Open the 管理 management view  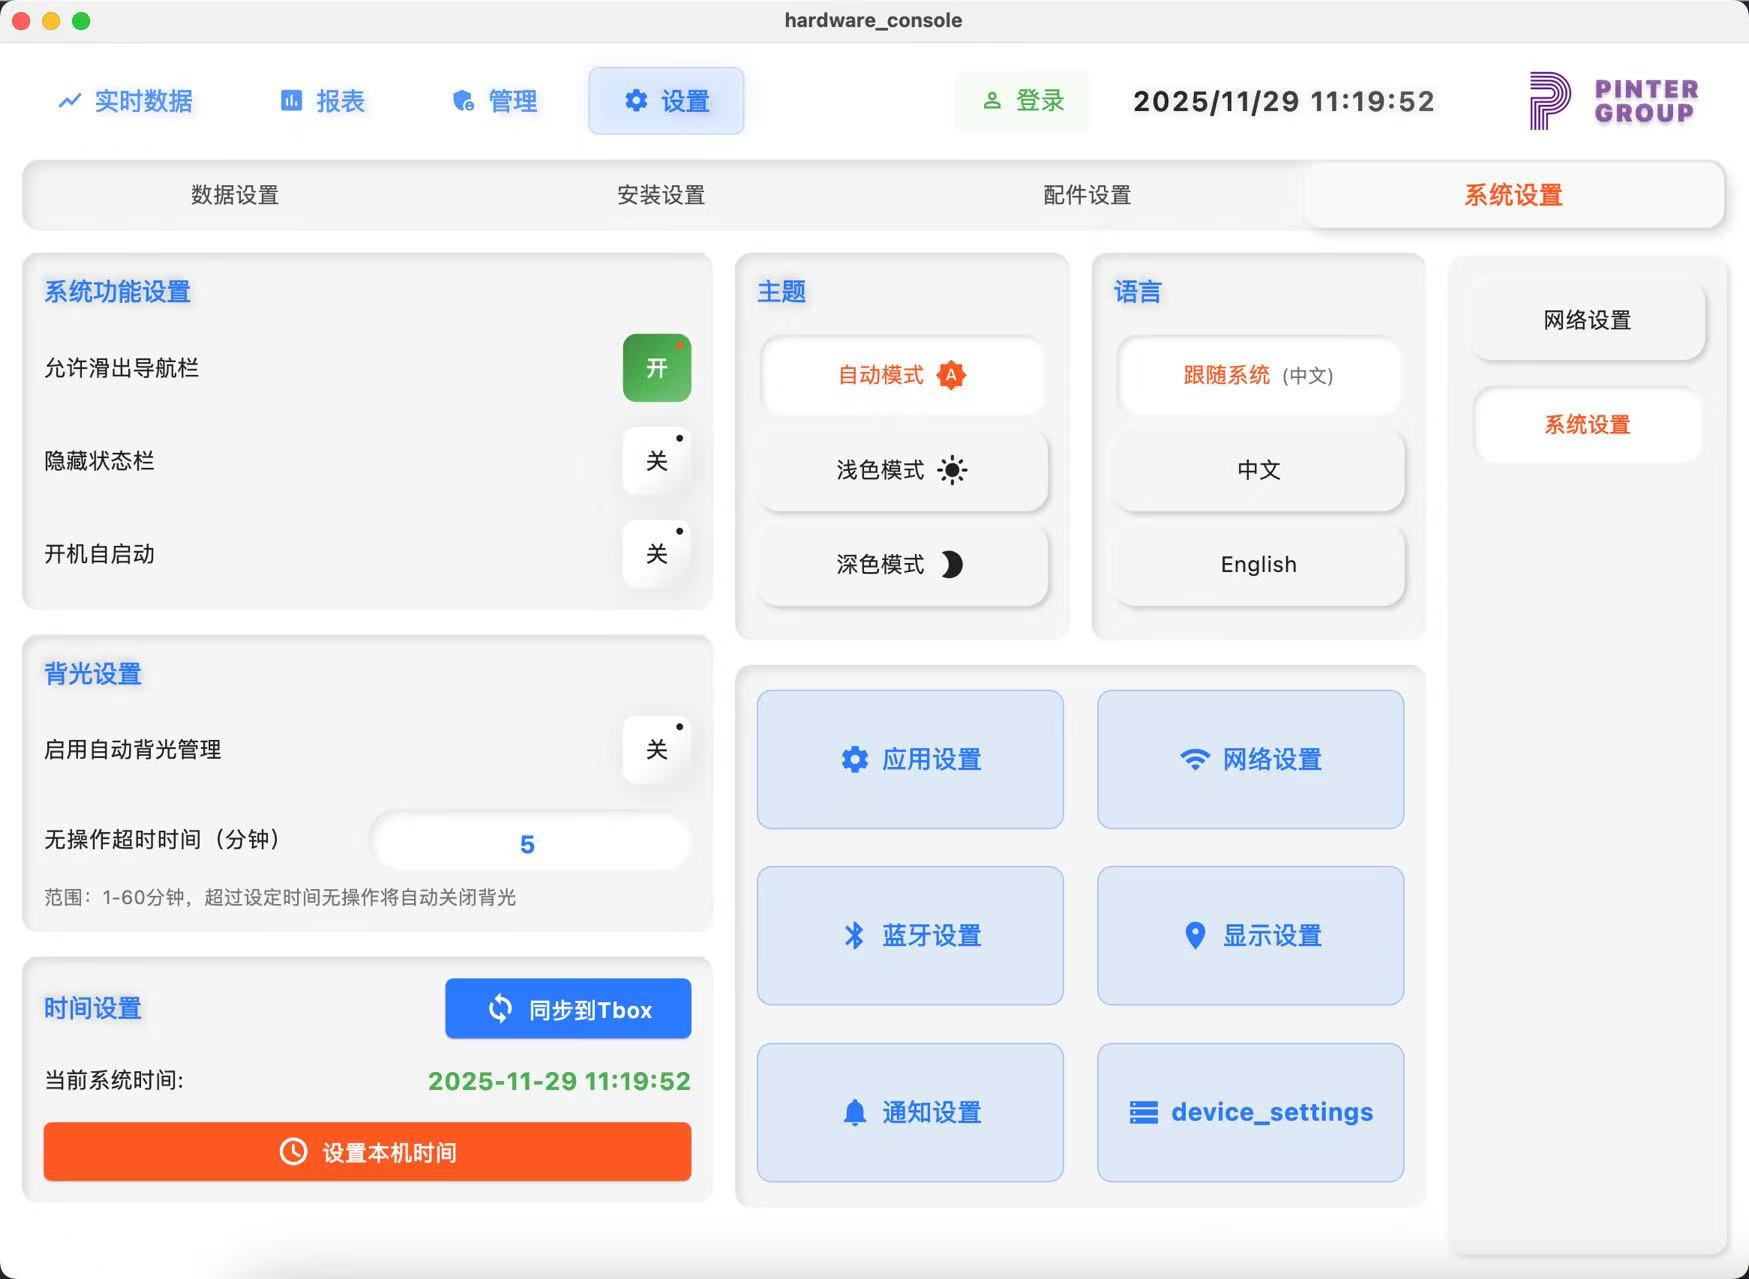pyautogui.click(x=494, y=100)
